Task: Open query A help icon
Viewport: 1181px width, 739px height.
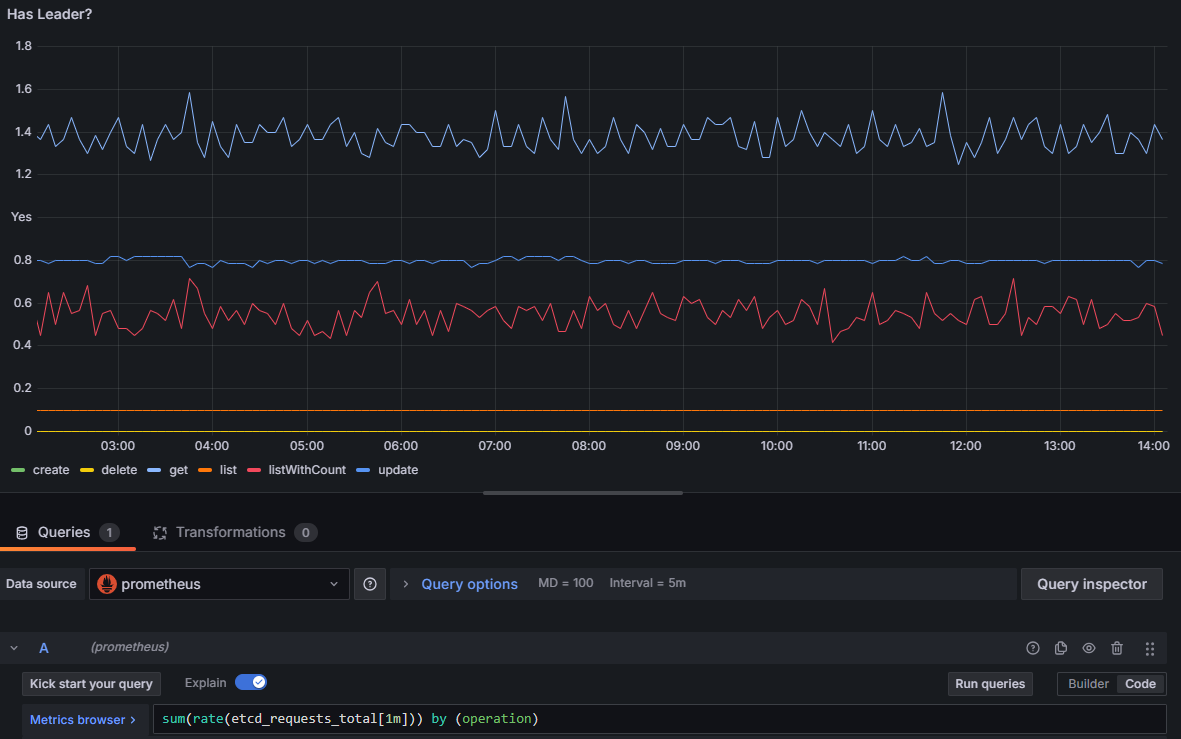Action: pos(1033,648)
